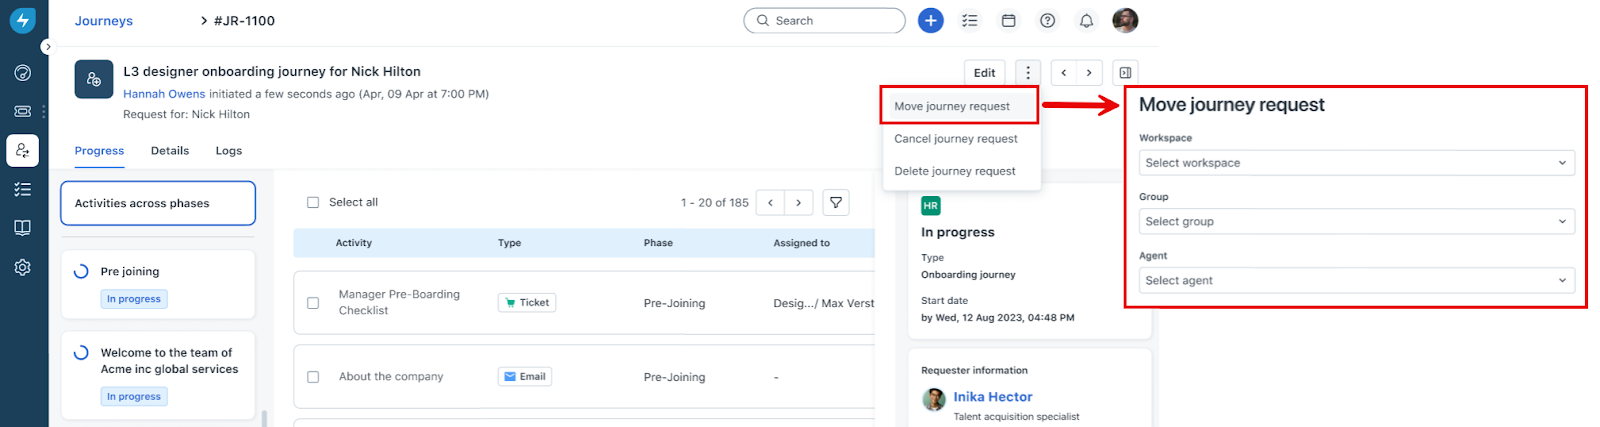Open the dashboard gauge icon in sidebar
This screenshot has height=427, width=1600.
tap(22, 73)
